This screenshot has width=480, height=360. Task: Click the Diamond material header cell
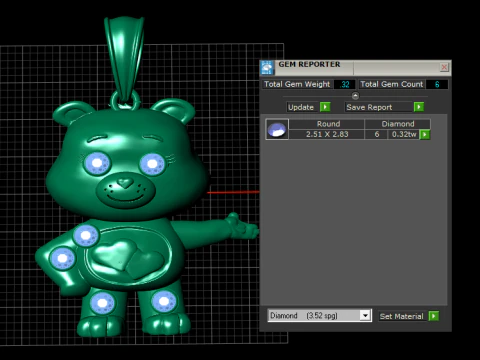coord(397,124)
